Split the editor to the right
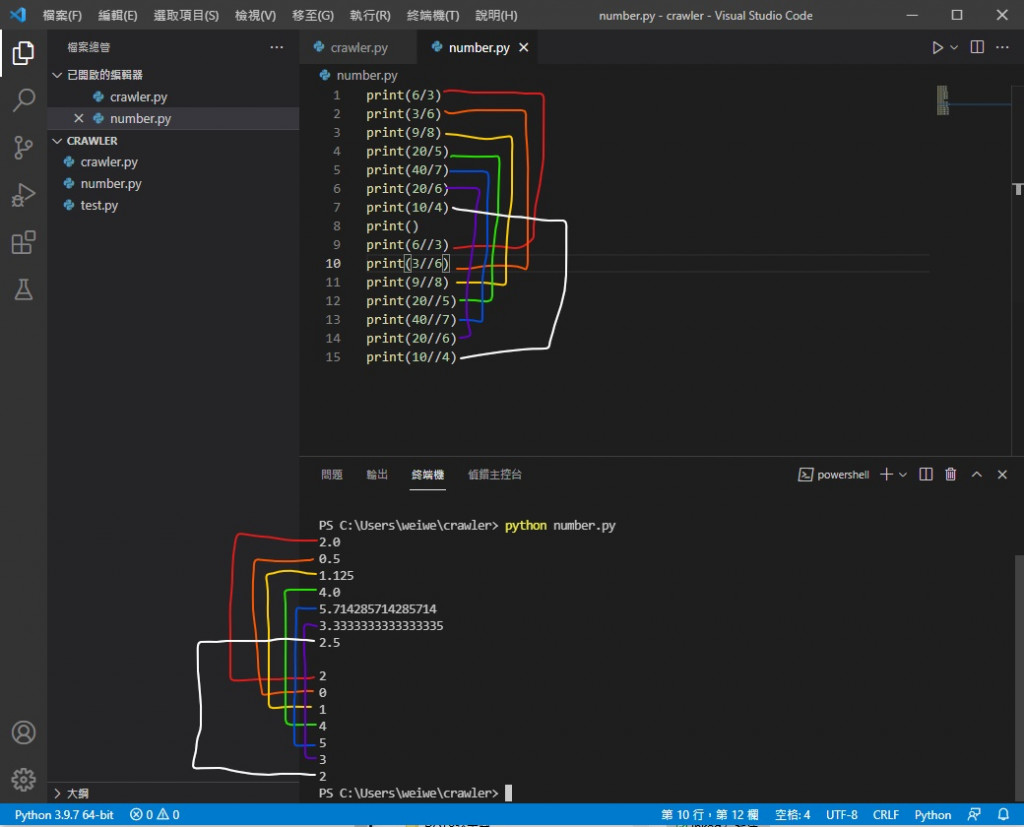The height and width of the screenshot is (827, 1024). 977,47
